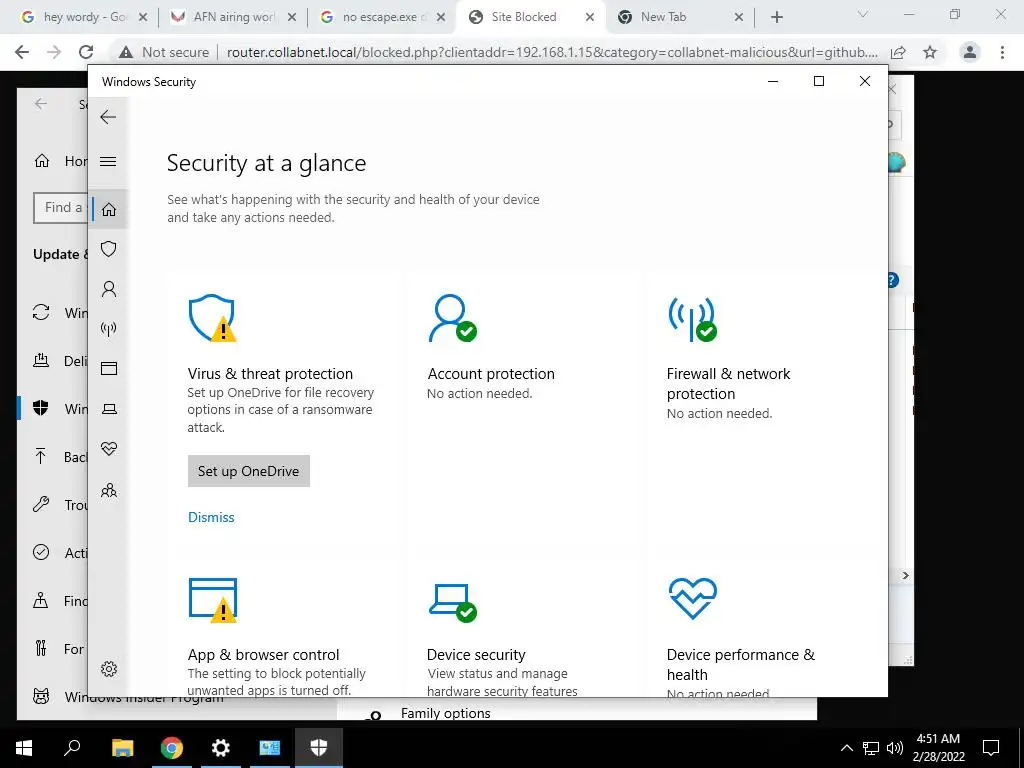1024x768 pixels.
Task: Open taskbar clock and date
Action: point(938,748)
